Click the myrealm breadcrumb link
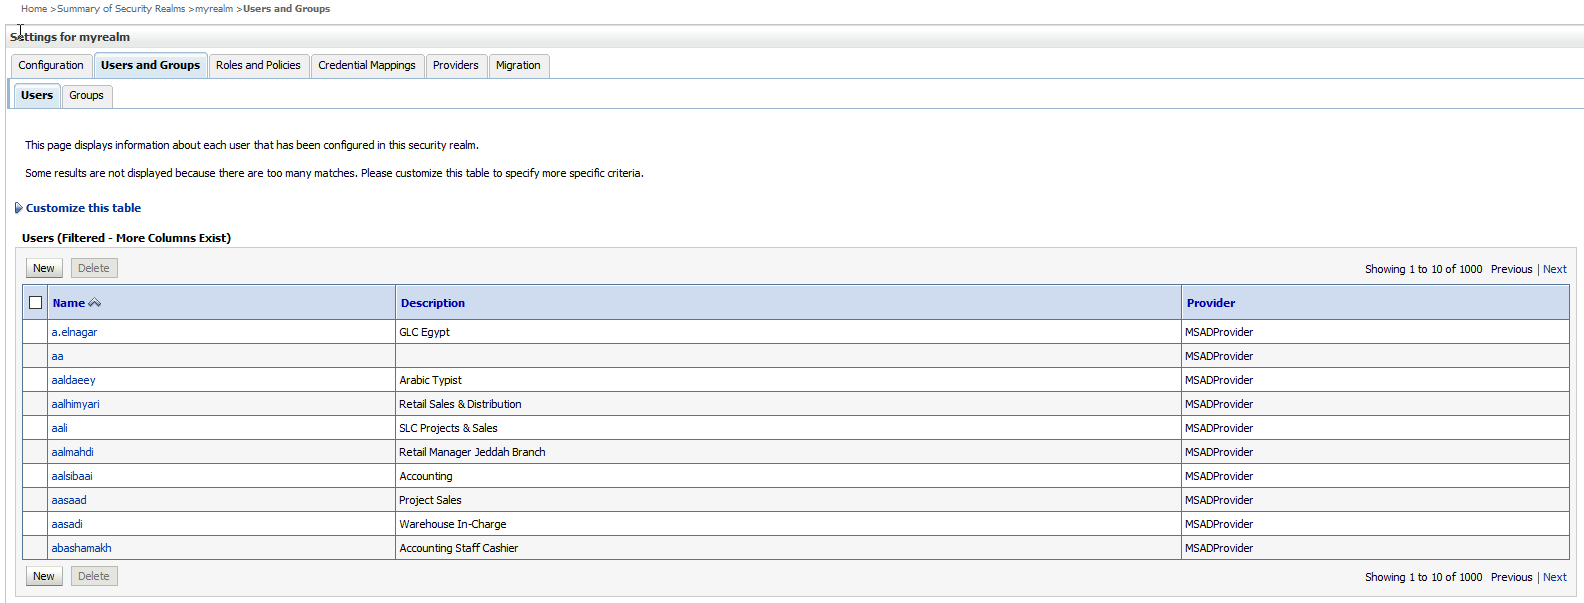This screenshot has width=1584, height=603. [x=214, y=9]
